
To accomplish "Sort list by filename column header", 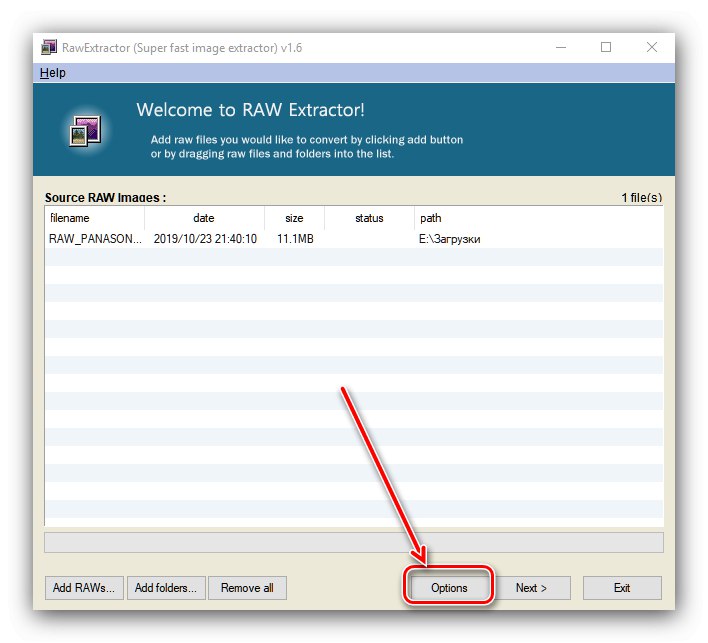I will (94, 218).
